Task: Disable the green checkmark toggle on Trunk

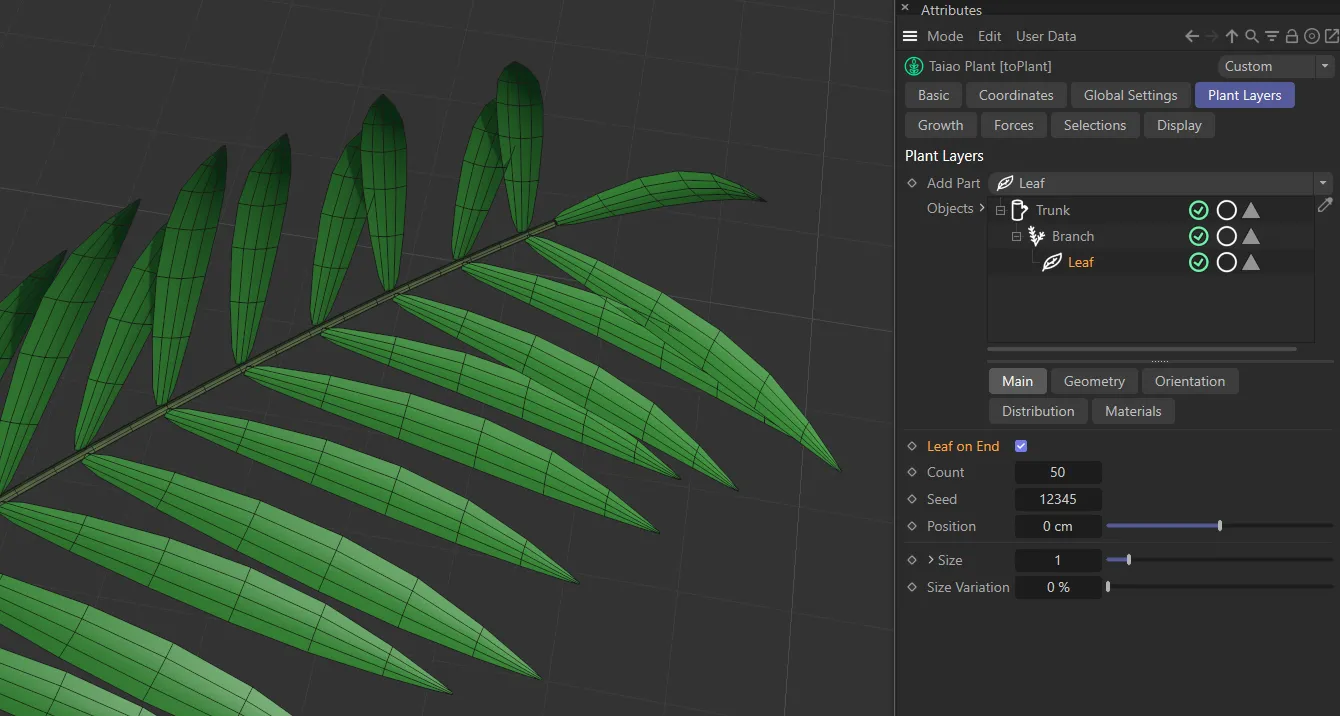Action: [x=1199, y=210]
